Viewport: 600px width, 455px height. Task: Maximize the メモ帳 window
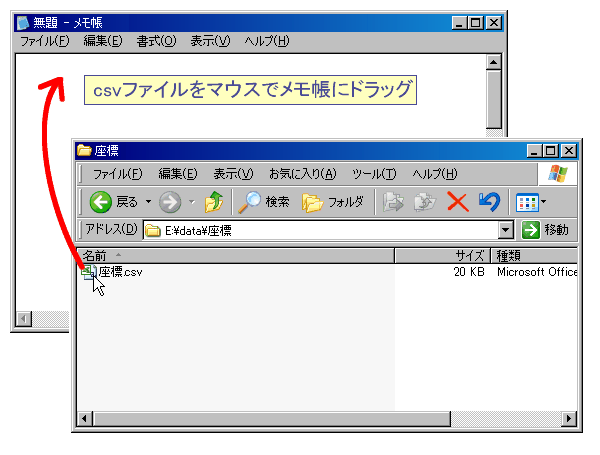pyautogui.click(x=475, y=23)
